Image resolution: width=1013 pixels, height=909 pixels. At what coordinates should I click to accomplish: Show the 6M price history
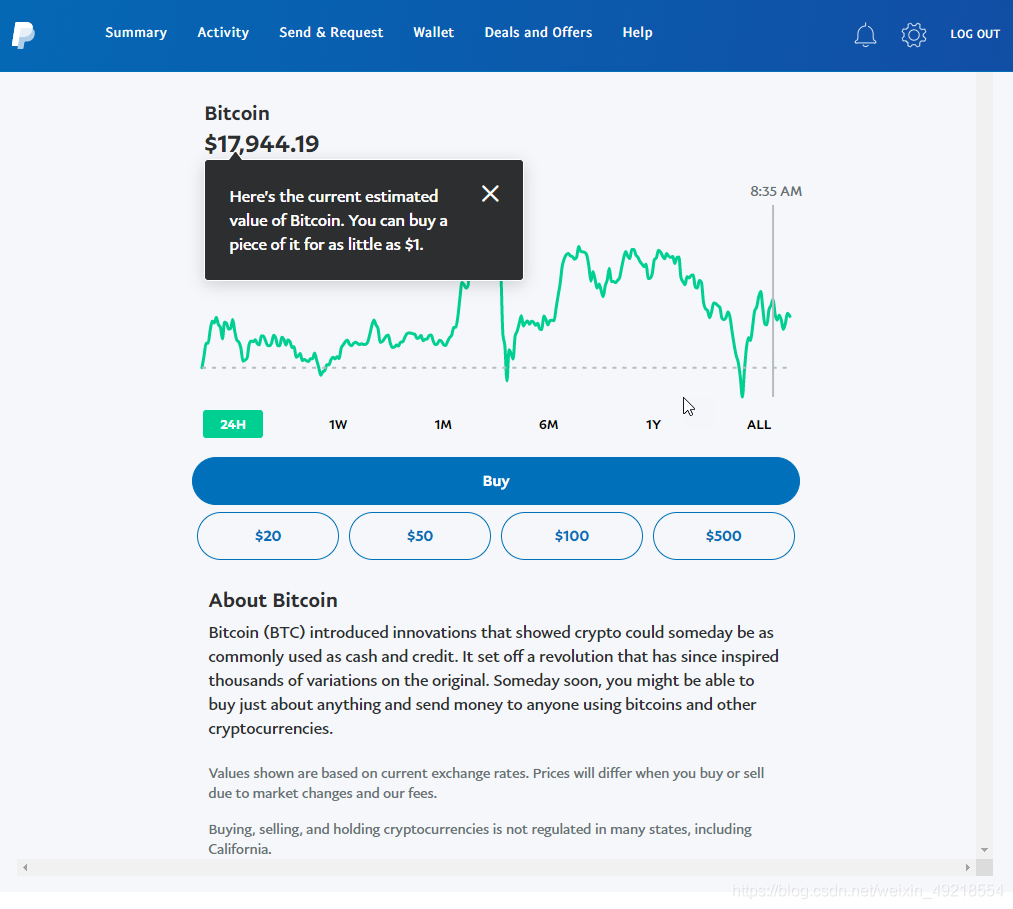coord(548,424)
